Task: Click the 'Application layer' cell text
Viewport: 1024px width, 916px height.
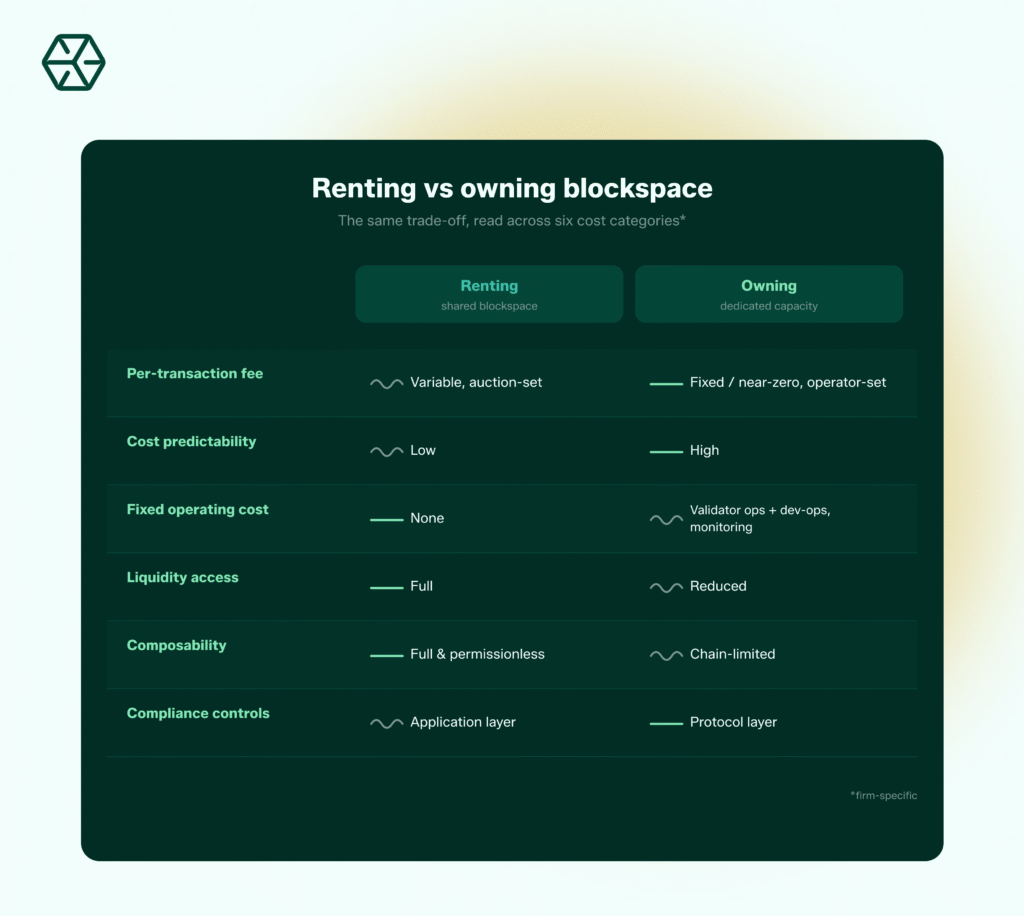Action: click(463, 721)
